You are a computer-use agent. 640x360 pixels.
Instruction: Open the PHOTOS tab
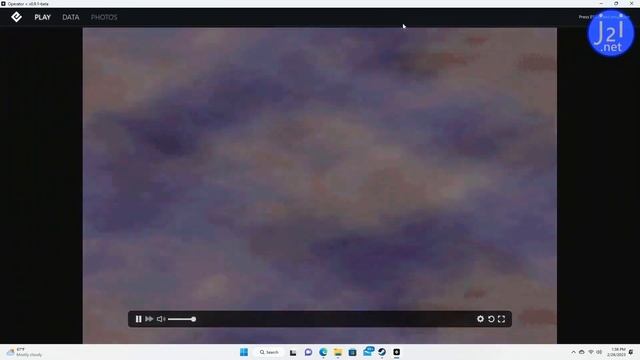pyautogui.click(x=104, y=18)
